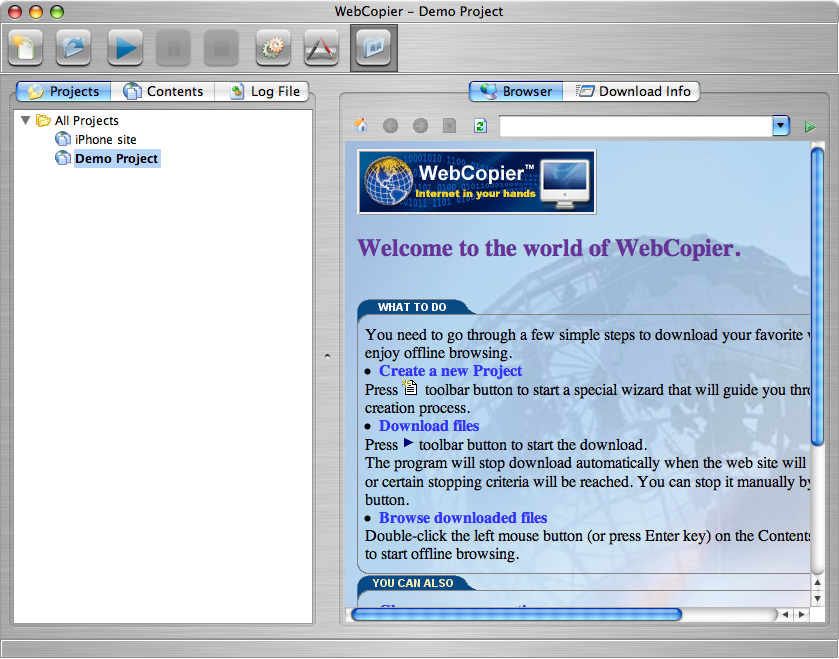Click the Demo Project globe icon
The height and width of the screenshot is (659, 839).
(63, 158)
